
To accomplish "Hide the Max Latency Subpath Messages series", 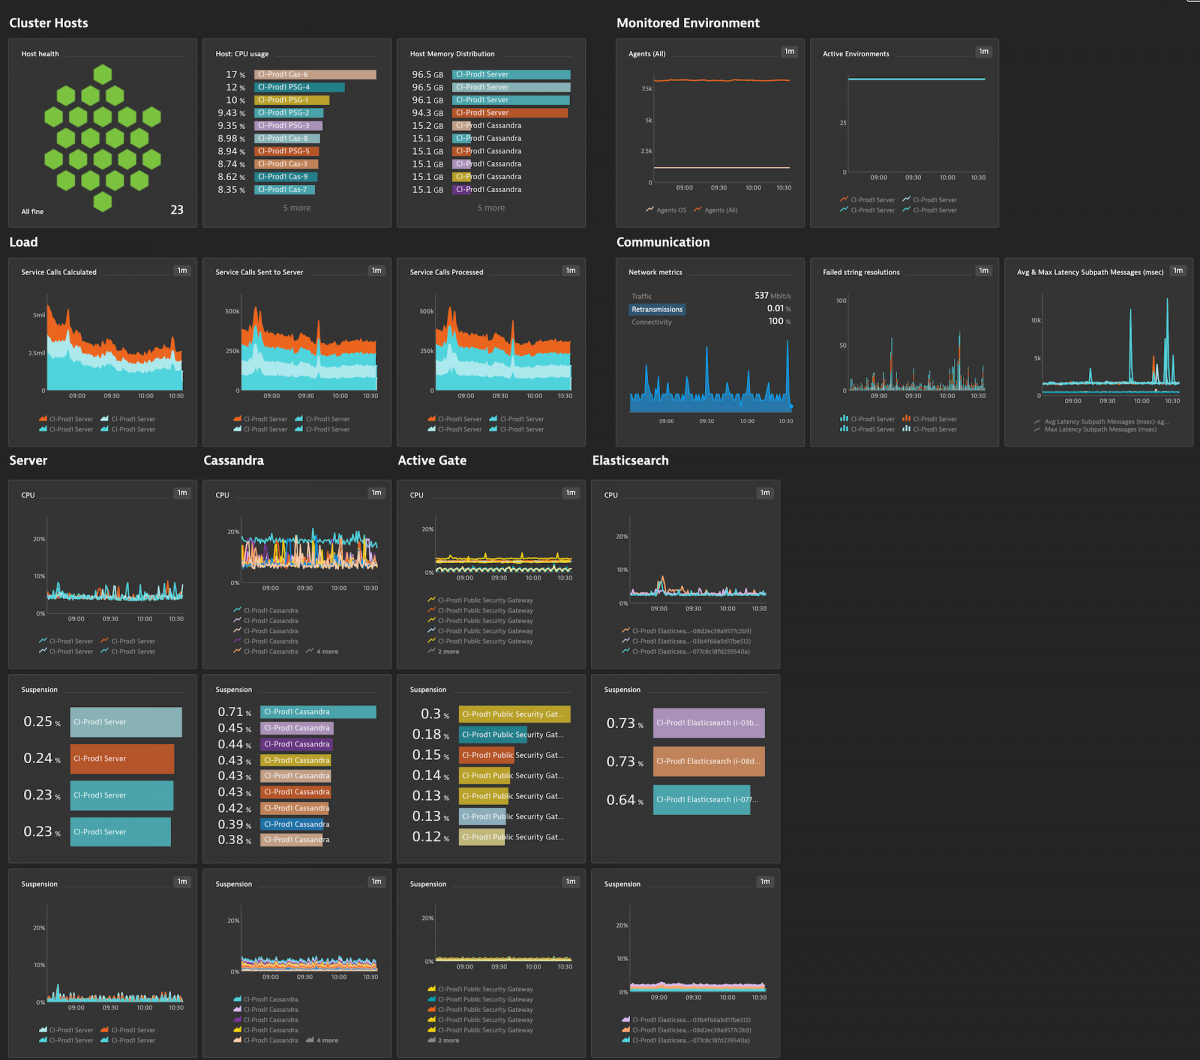I will (1090, 430).
